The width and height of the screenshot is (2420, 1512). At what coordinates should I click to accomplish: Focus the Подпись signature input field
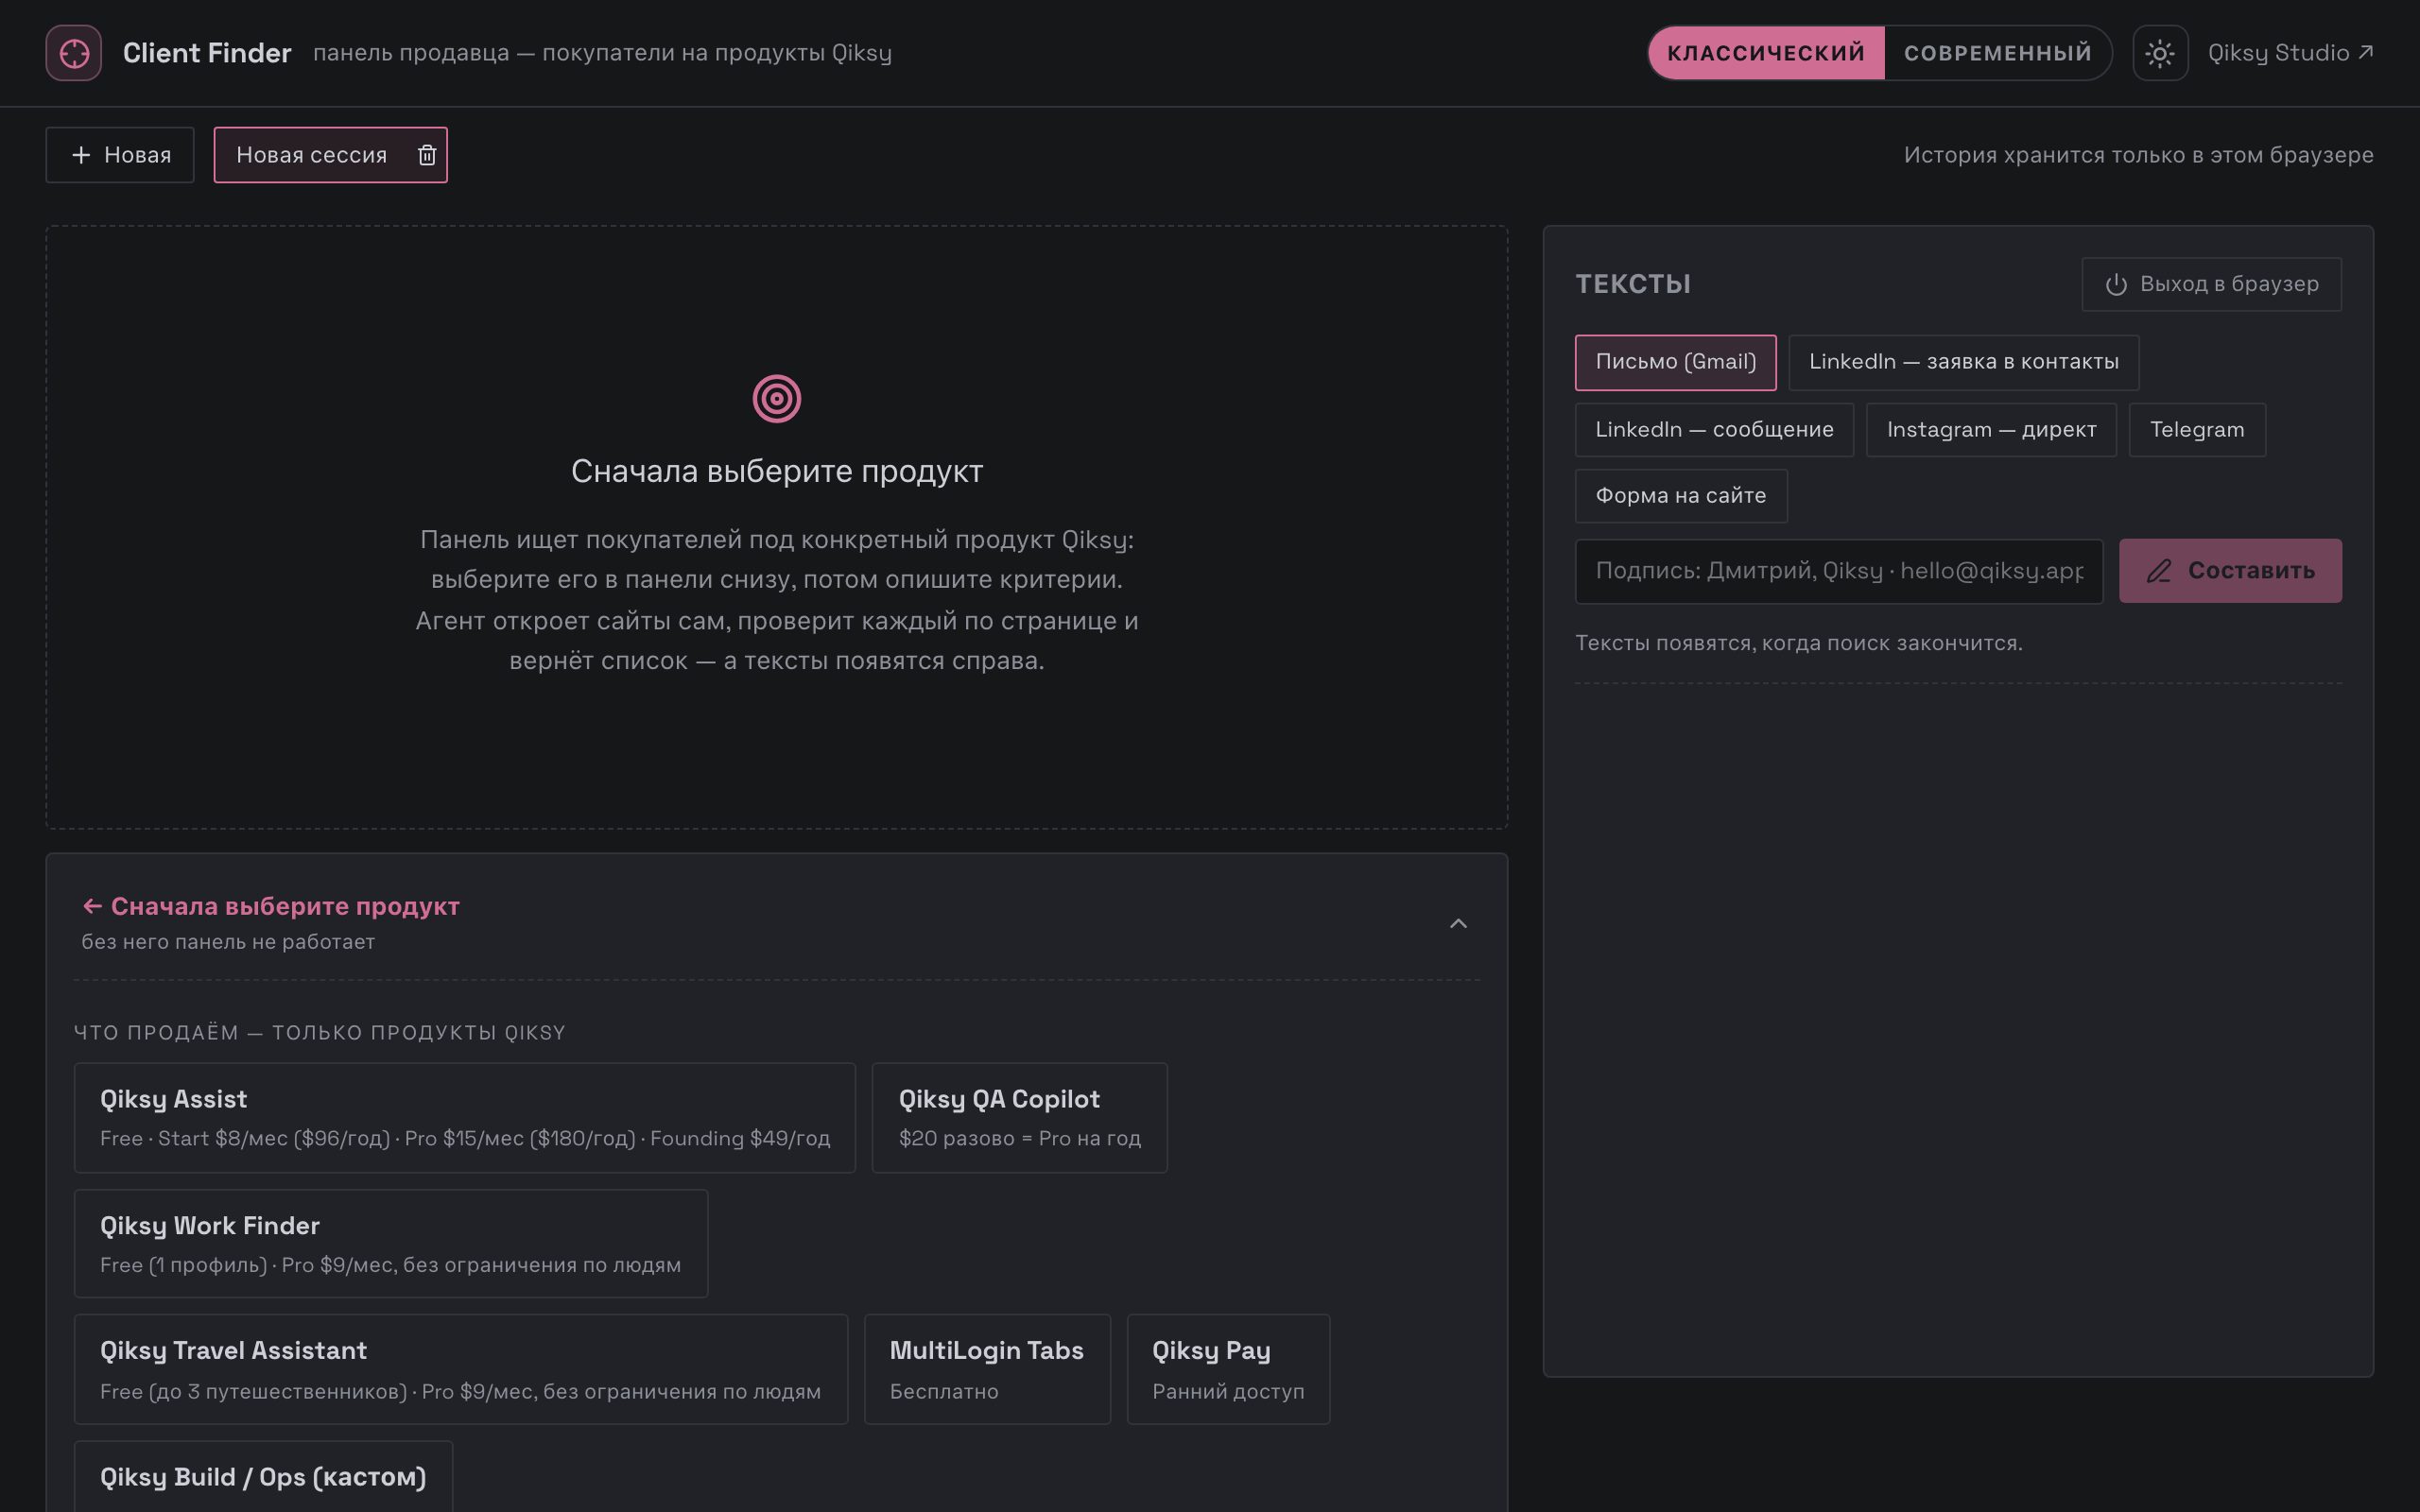pyautogui.click(x=1839, y=571)
